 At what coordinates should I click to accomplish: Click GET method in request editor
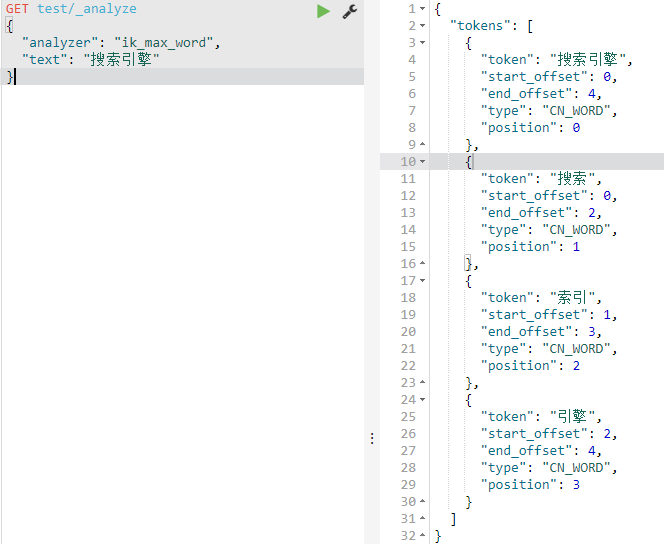point(17,9)
